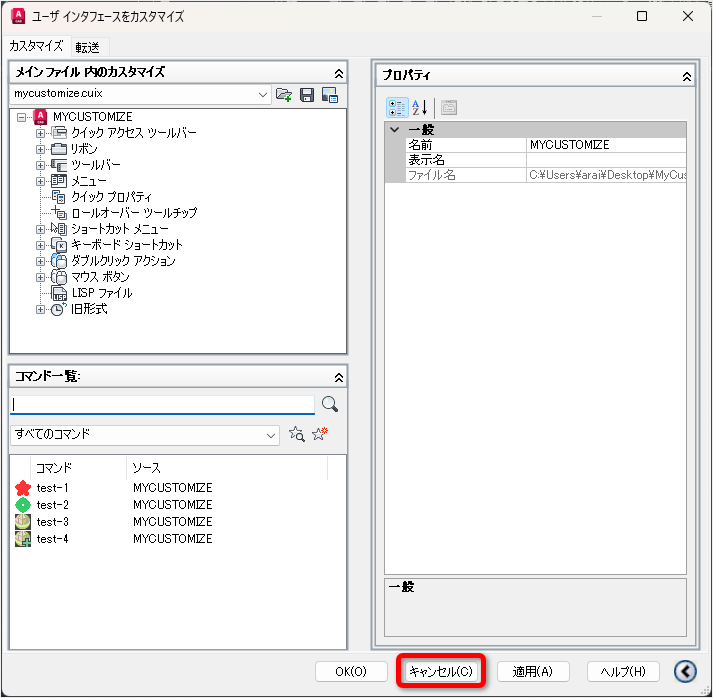The height and width of the screenshot is (698, 713).
Task: Select the icon next to test-3
Action: pyautogui.click(x=23, y=522)
